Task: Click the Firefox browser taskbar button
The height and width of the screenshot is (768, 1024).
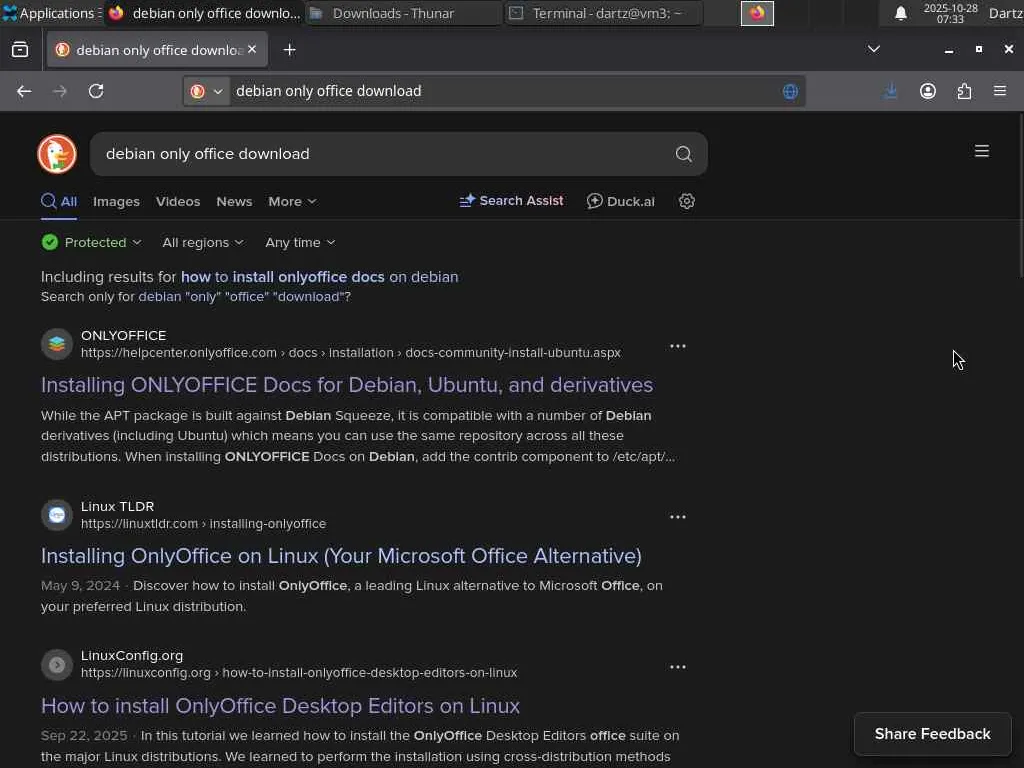Action: coord(203,13)
